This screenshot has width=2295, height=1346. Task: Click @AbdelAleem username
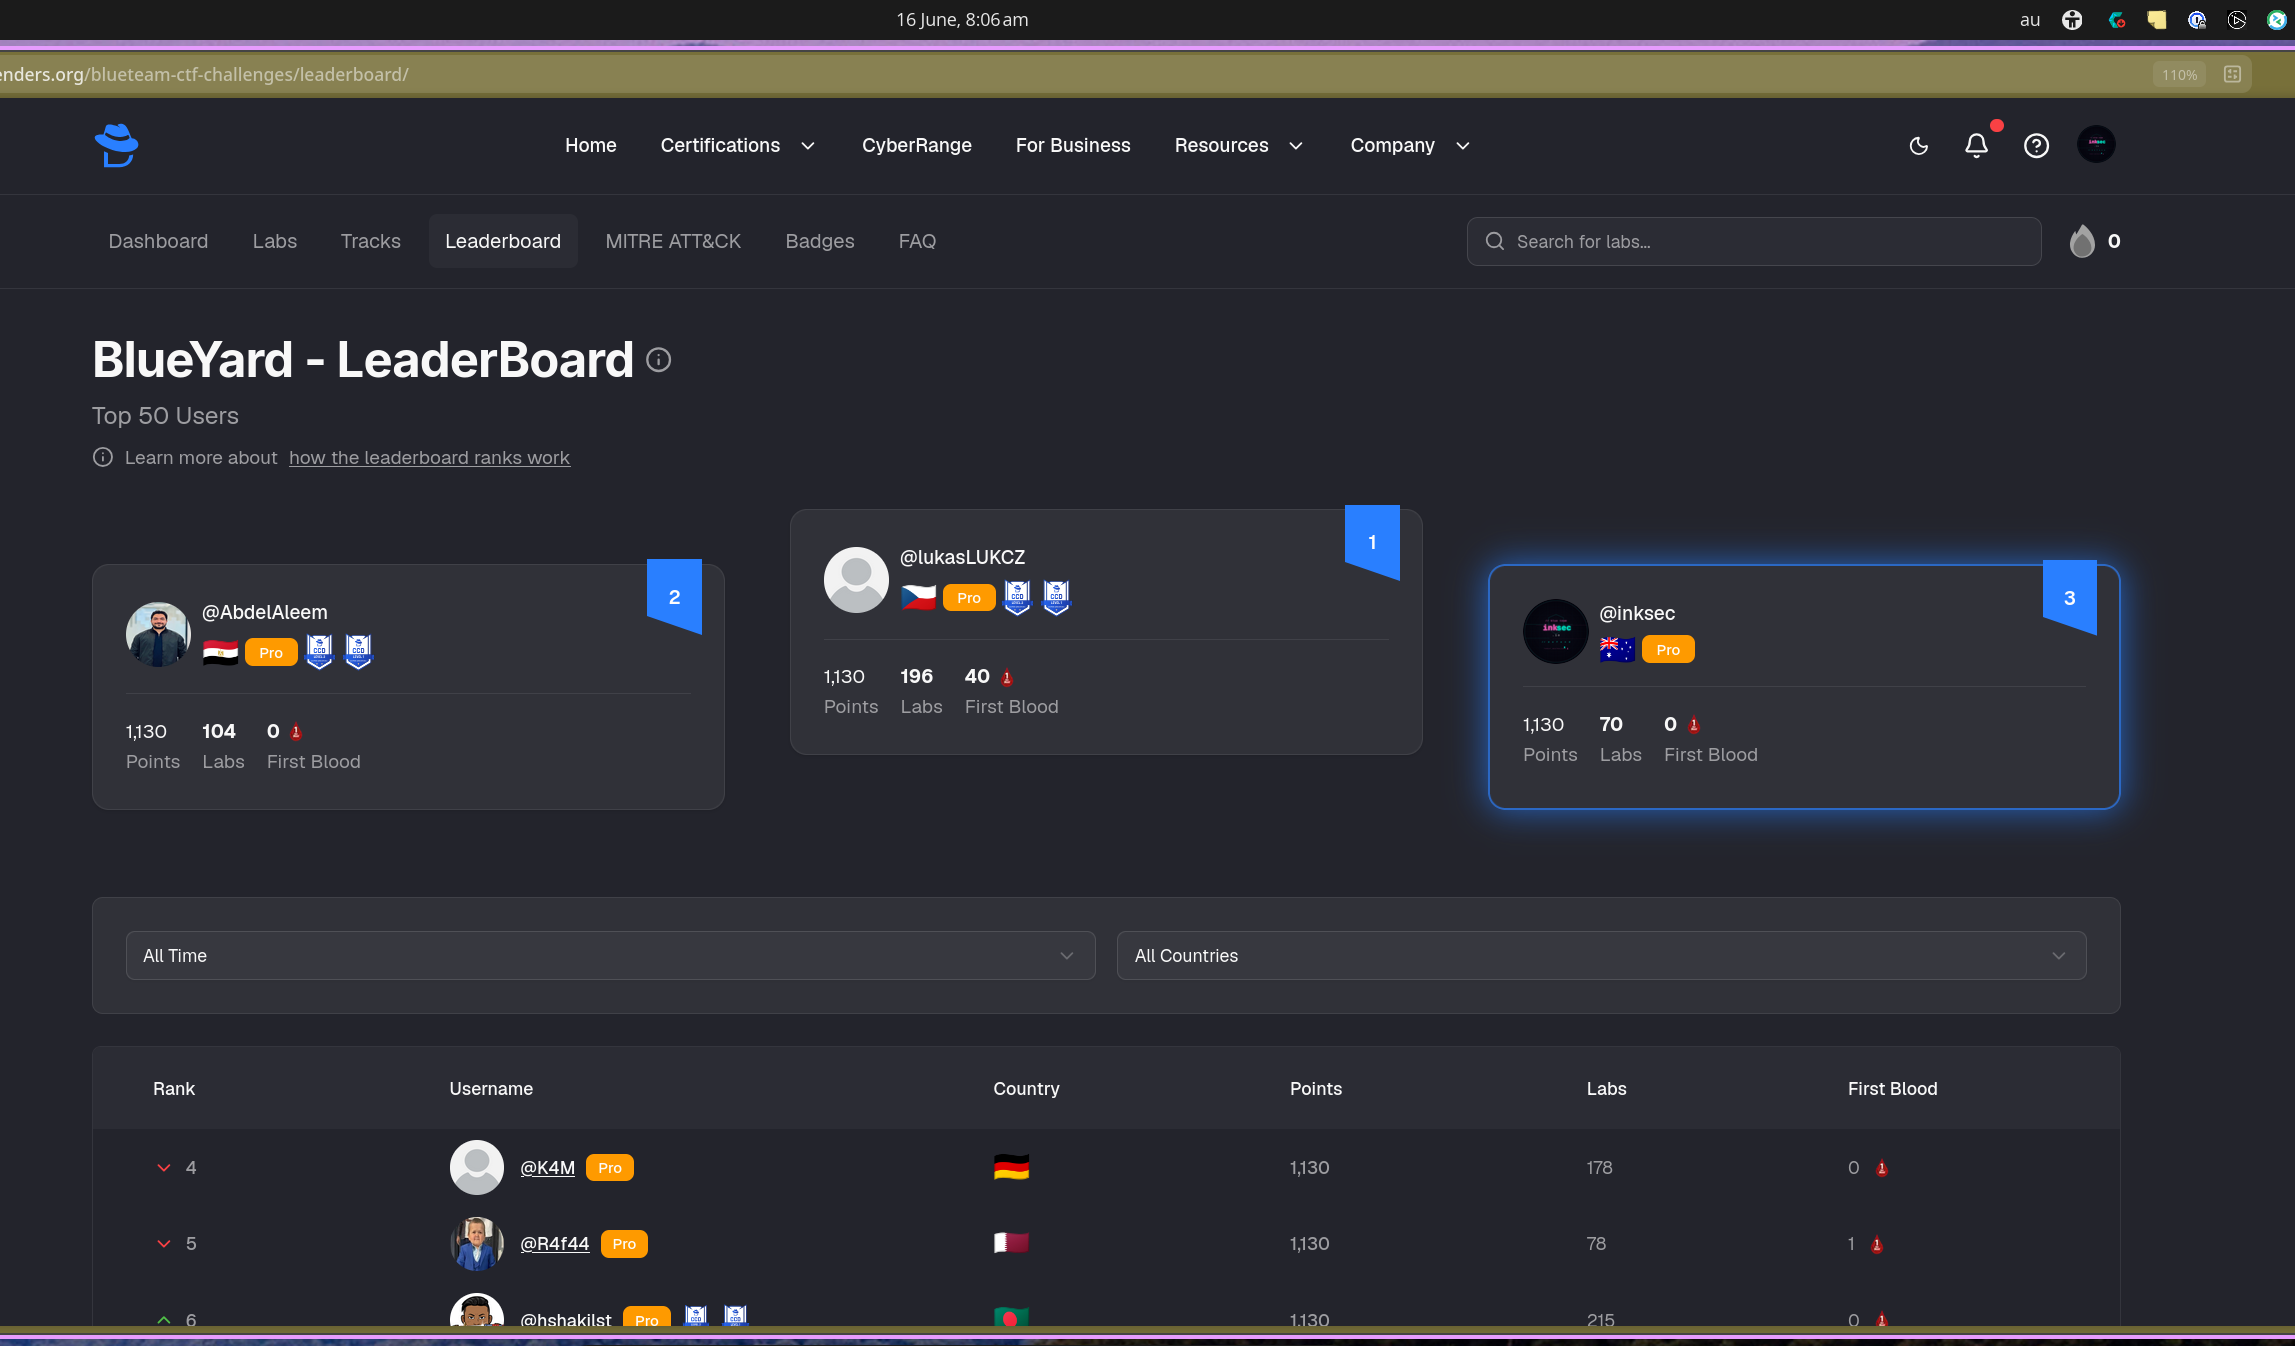point(264,612)
